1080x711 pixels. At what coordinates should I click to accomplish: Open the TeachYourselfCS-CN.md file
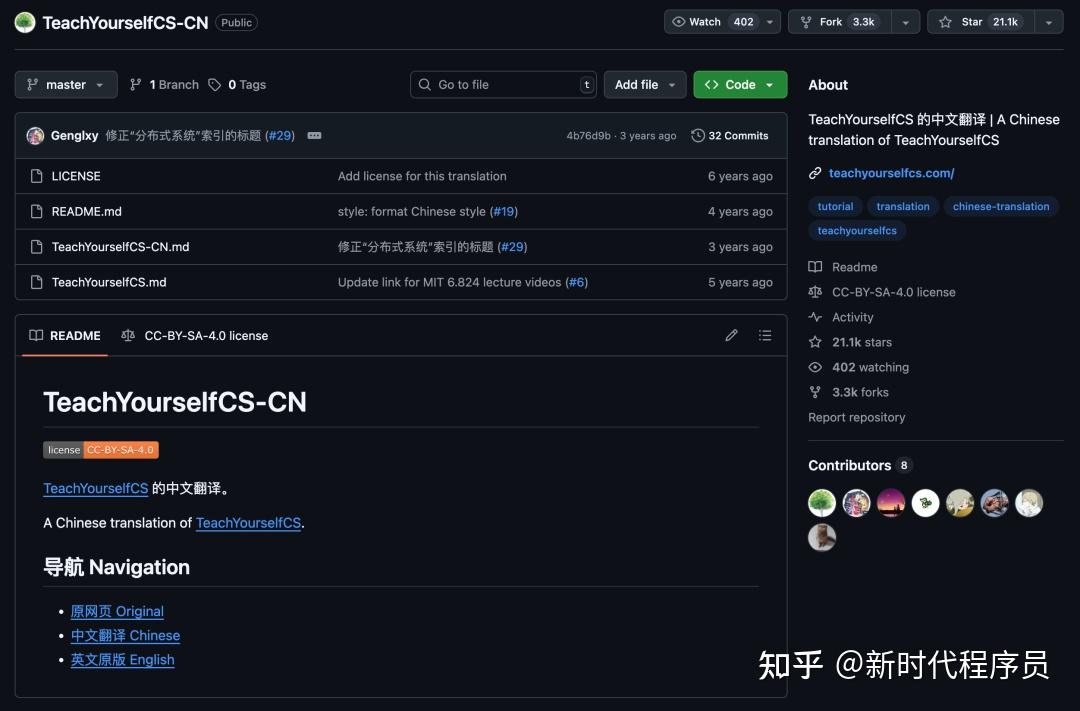[x=121, y=247]
